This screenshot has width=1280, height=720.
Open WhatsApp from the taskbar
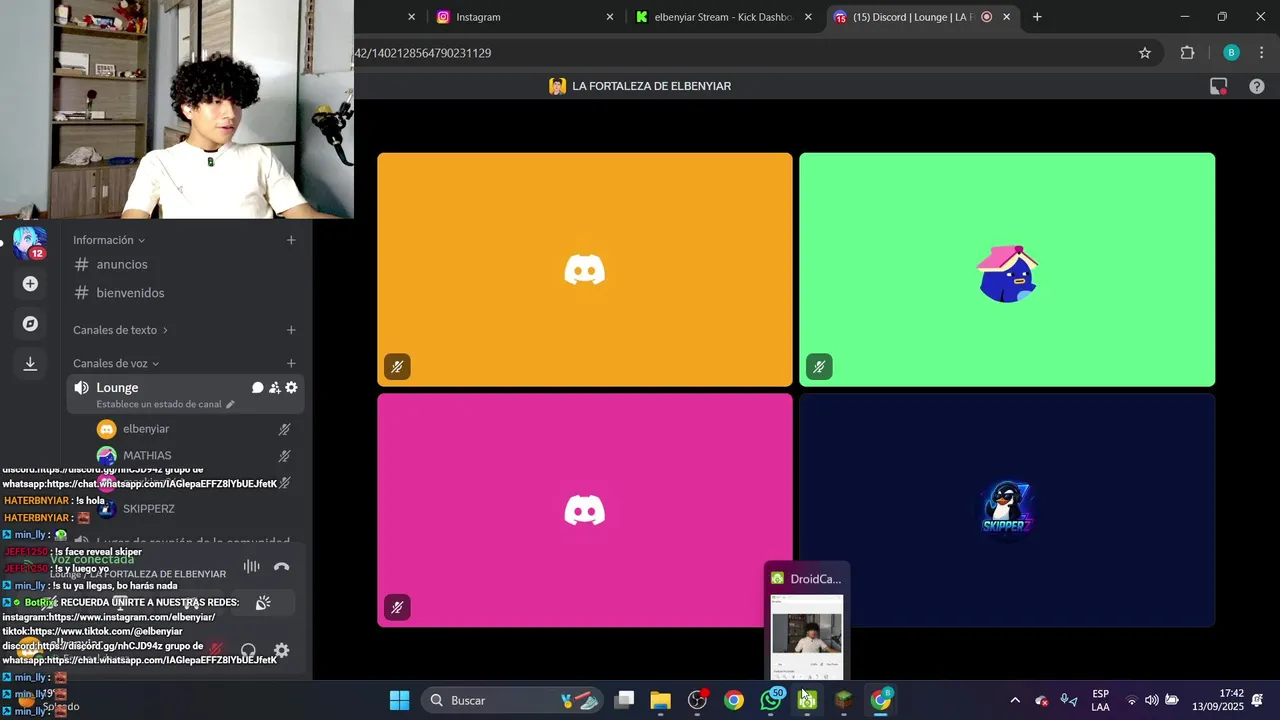click(x=771, y=700)
